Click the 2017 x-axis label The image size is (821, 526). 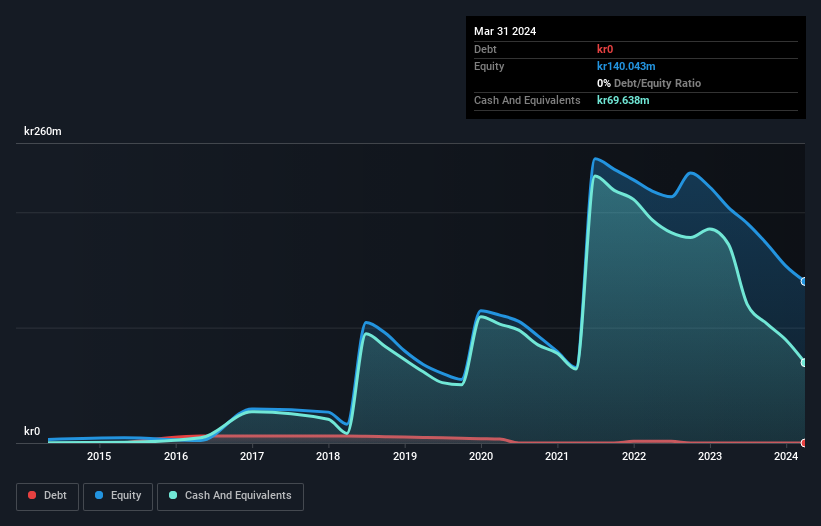[x=252, y=456]
